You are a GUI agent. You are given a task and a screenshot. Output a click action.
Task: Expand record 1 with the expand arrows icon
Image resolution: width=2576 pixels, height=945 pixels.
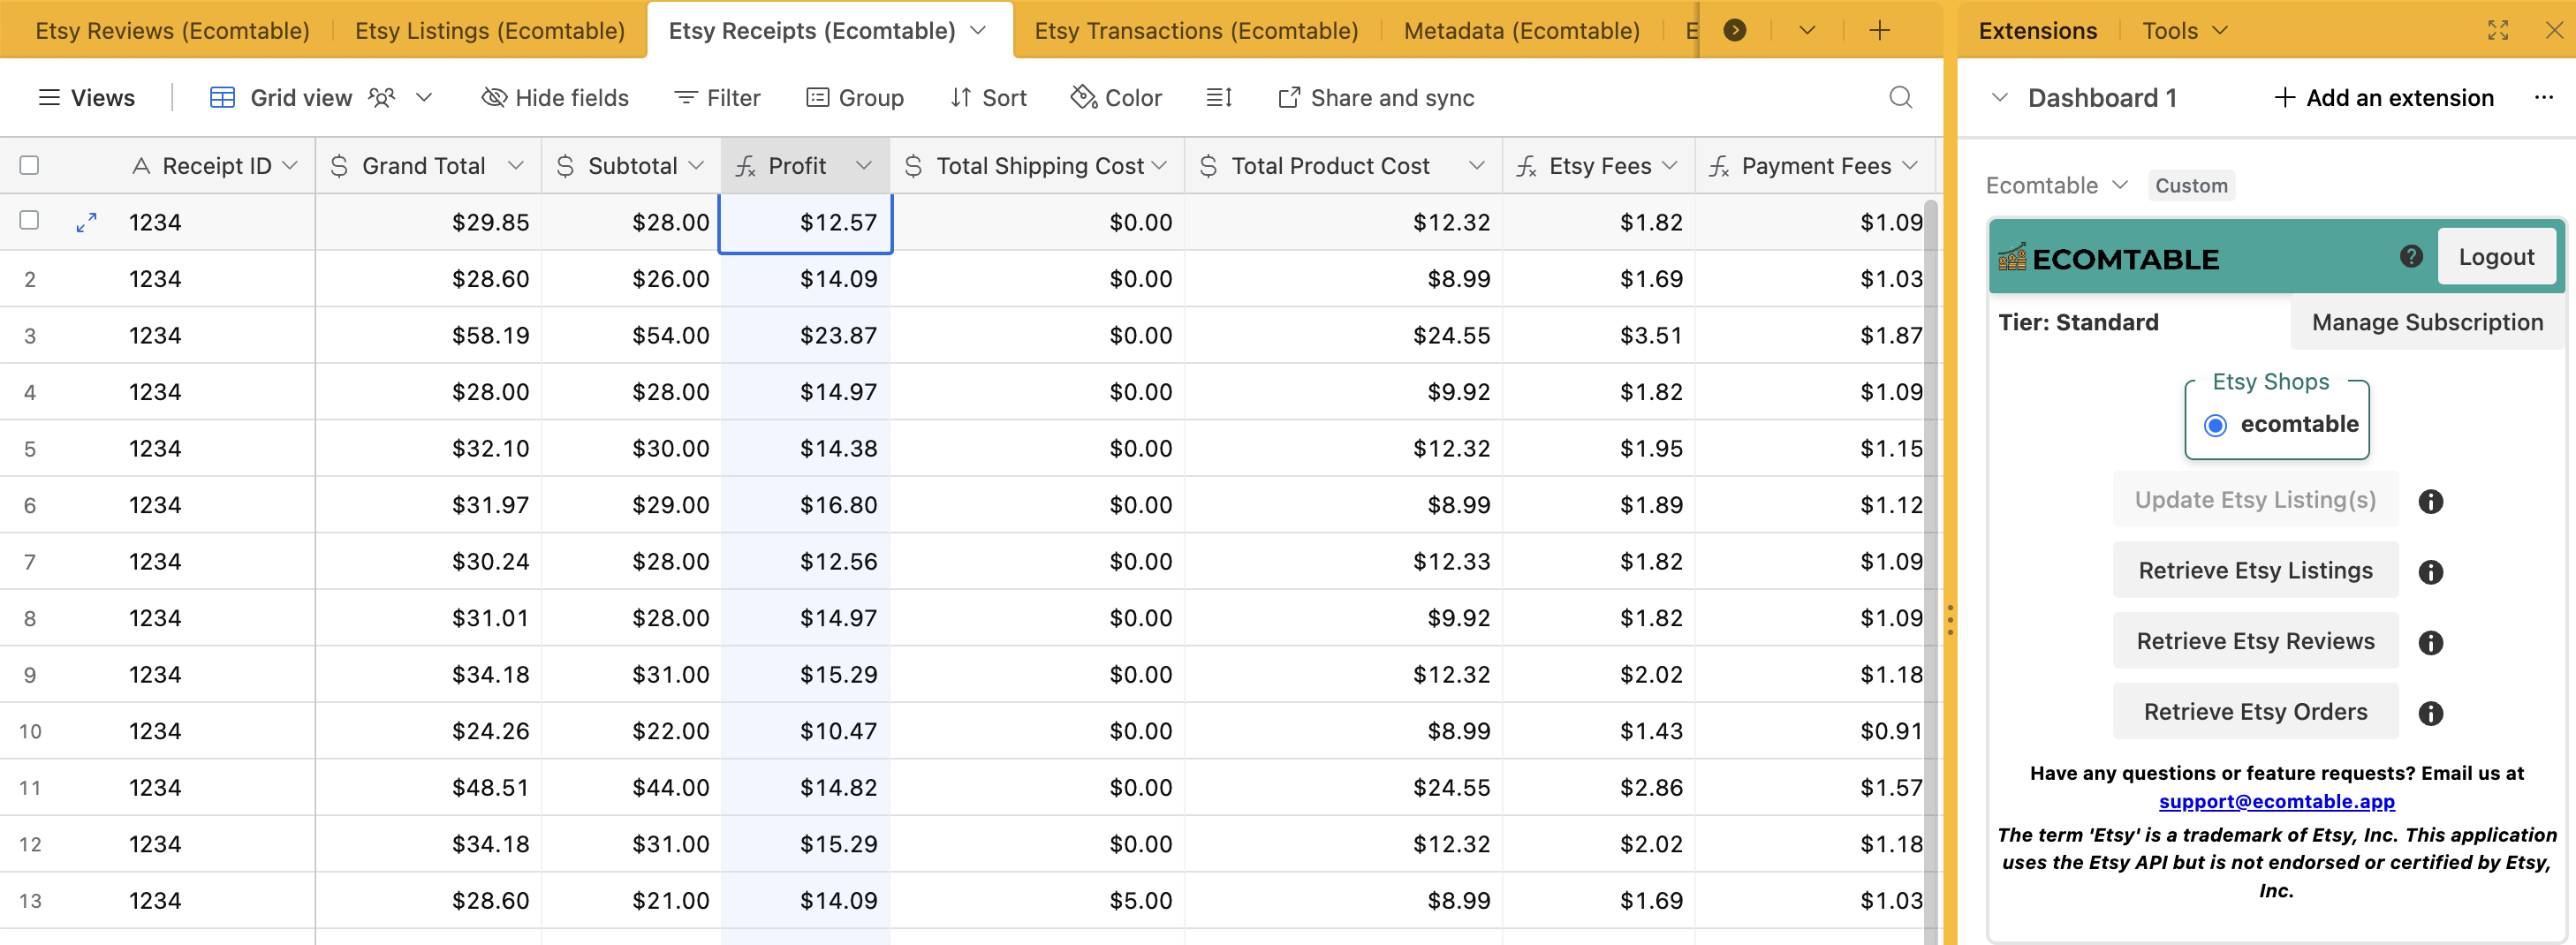click(87, 222)
